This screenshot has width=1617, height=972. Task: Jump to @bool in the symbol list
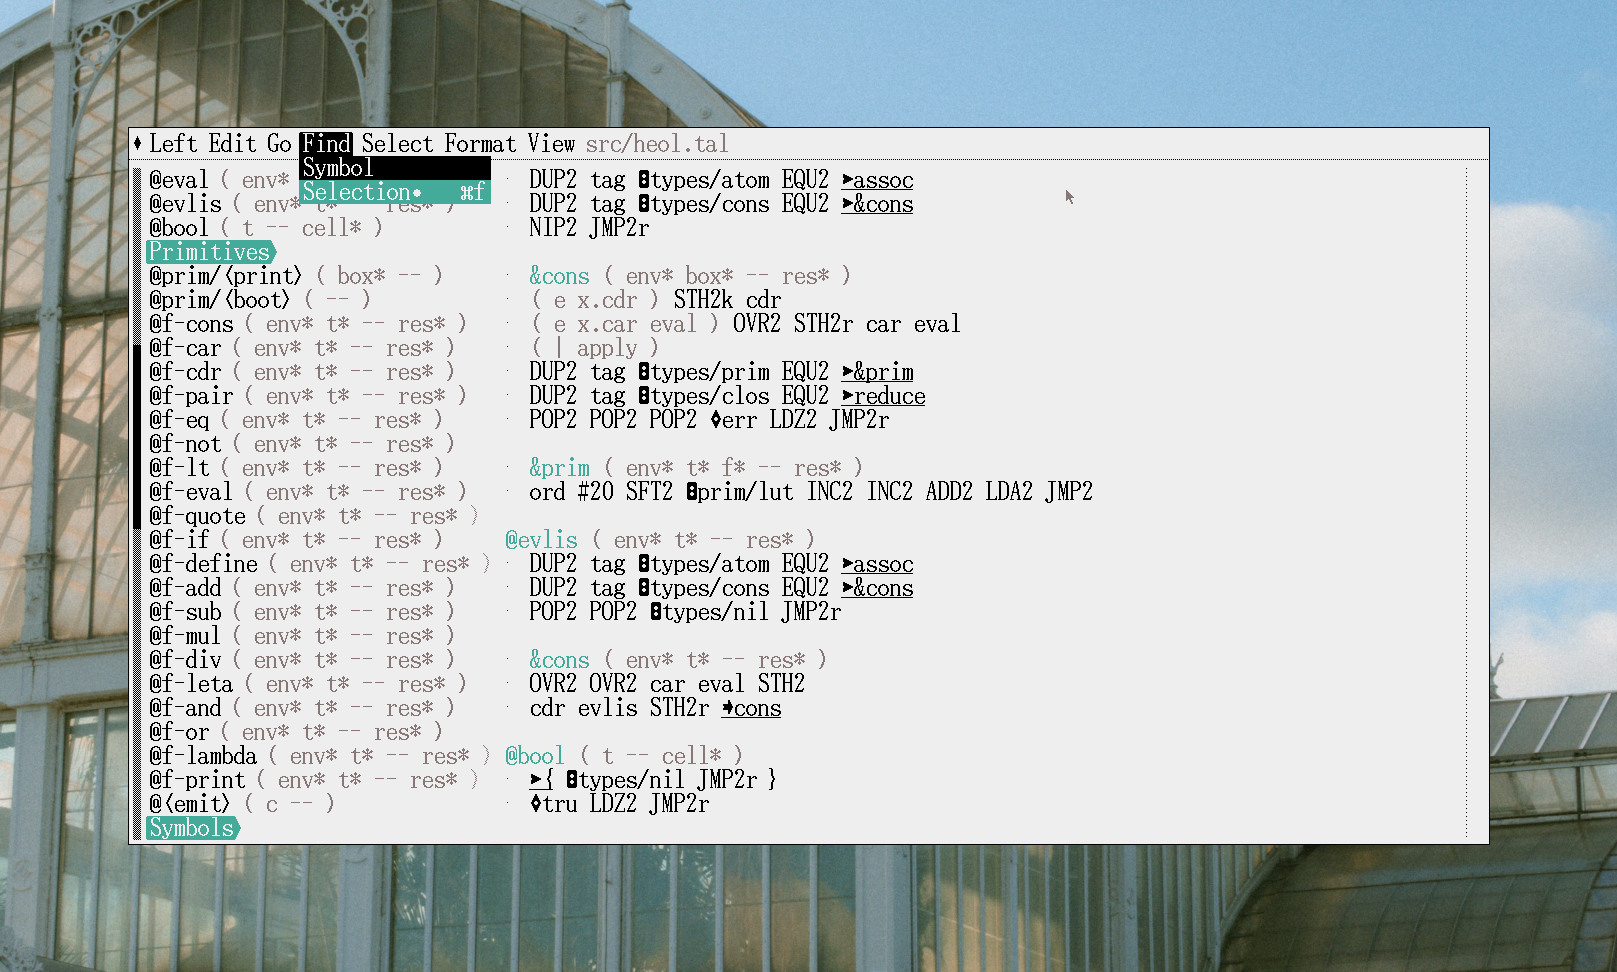click(x=179, y=228)
